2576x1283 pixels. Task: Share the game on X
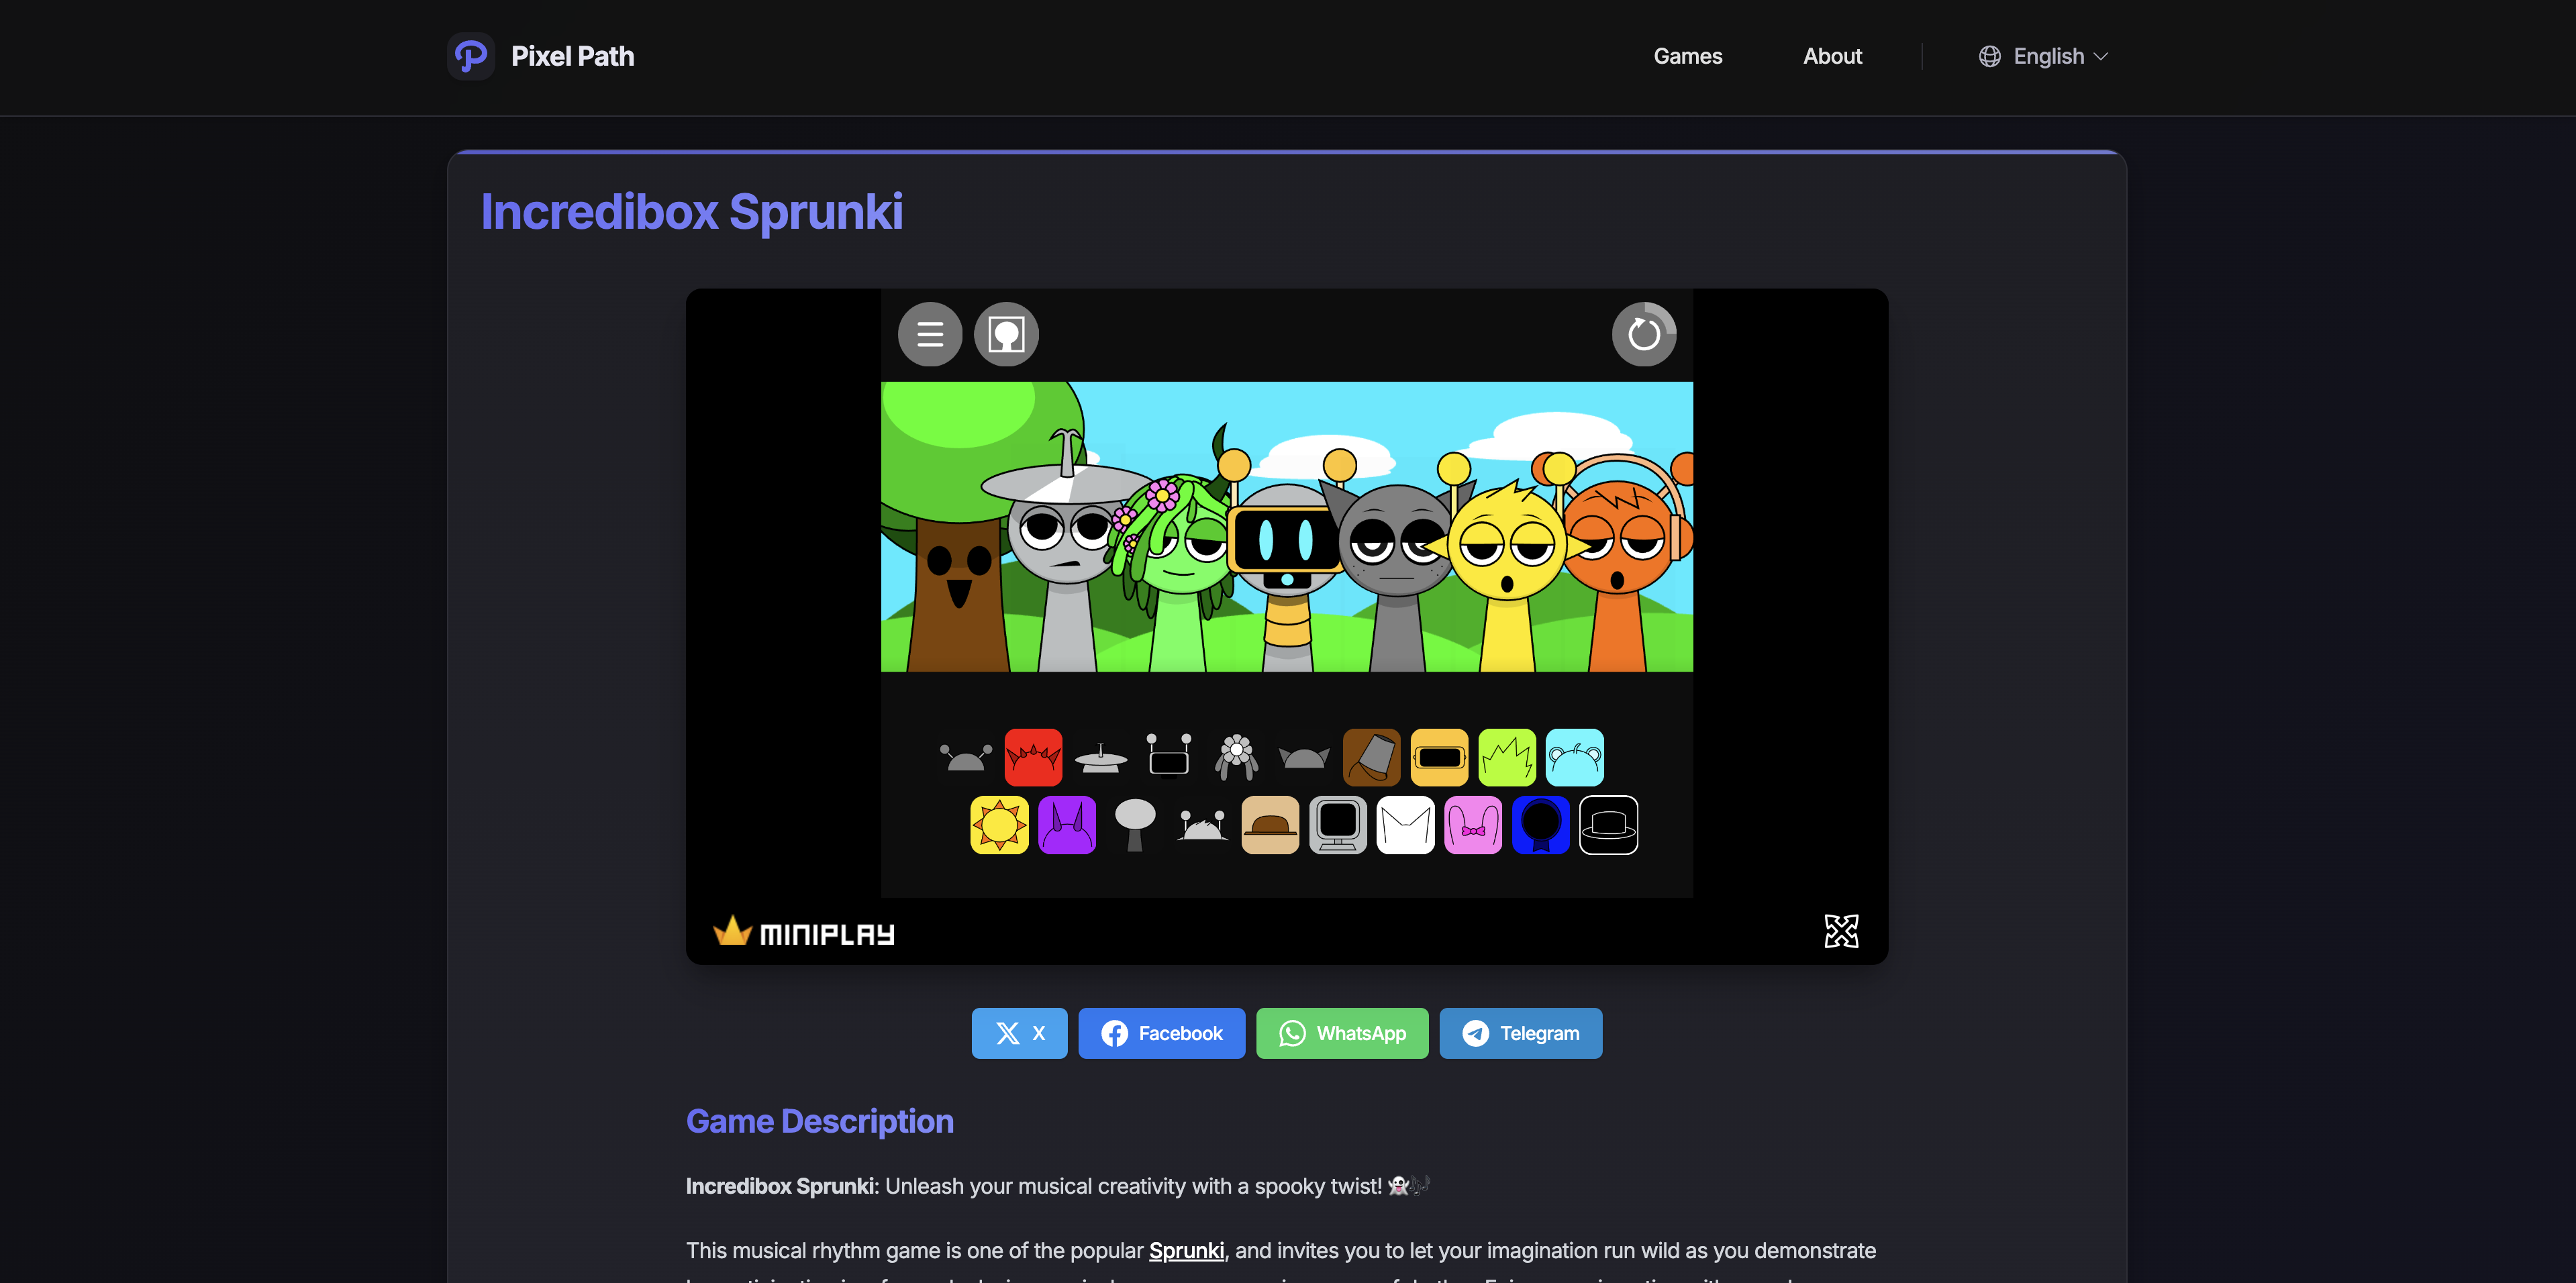pyautogui.click(x=1020, y=1033)
